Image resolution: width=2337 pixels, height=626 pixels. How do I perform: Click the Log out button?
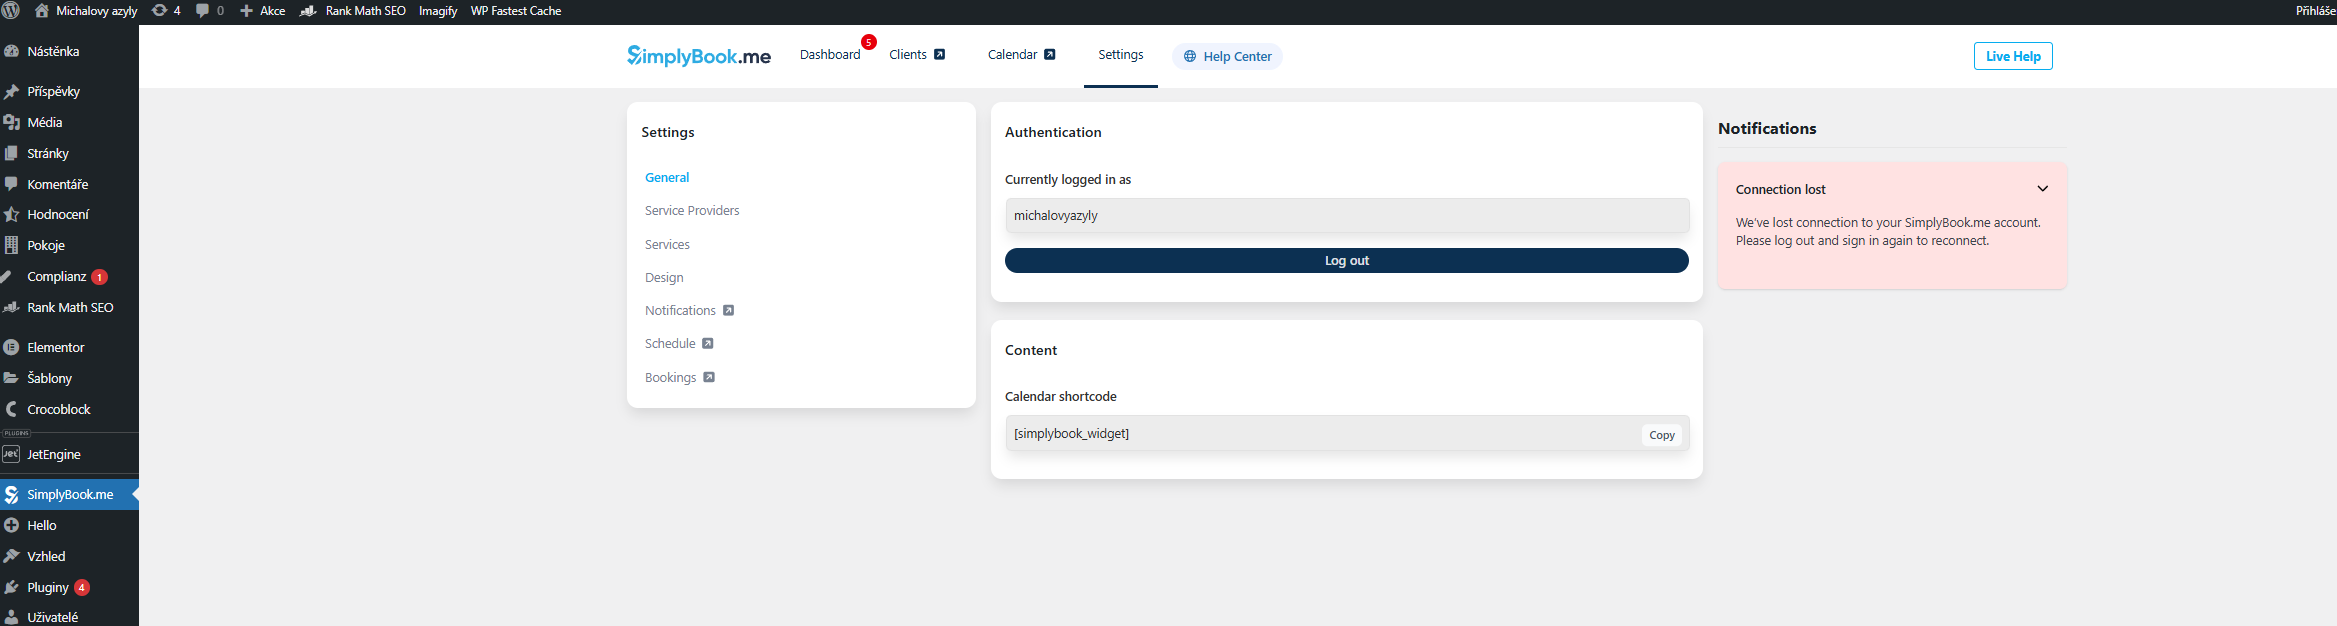[x=1346, y=260]
